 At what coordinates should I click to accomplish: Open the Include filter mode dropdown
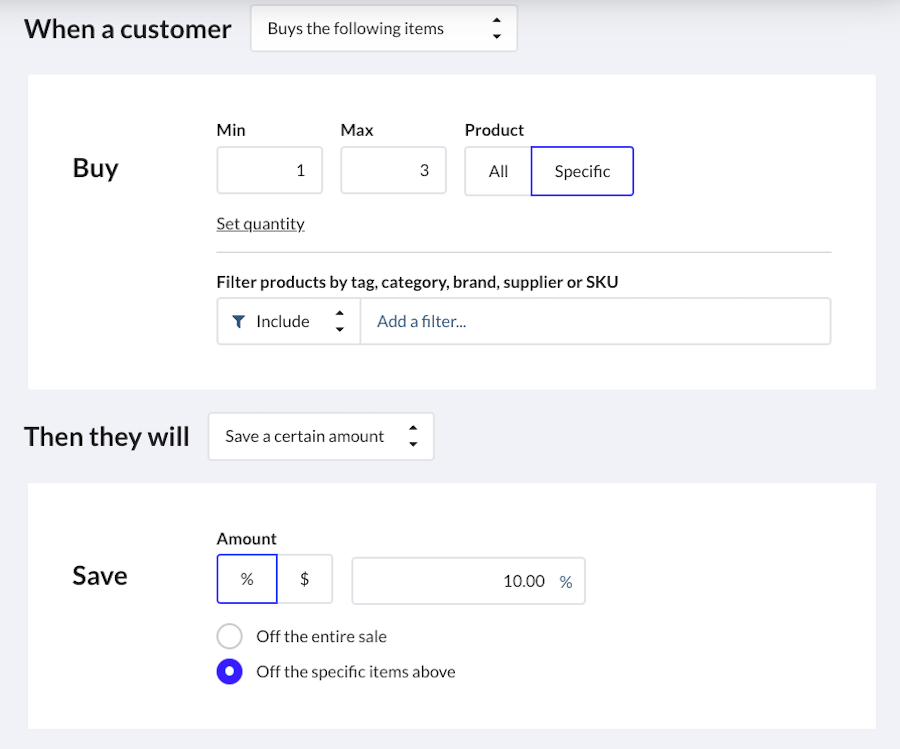pos(288,322)
